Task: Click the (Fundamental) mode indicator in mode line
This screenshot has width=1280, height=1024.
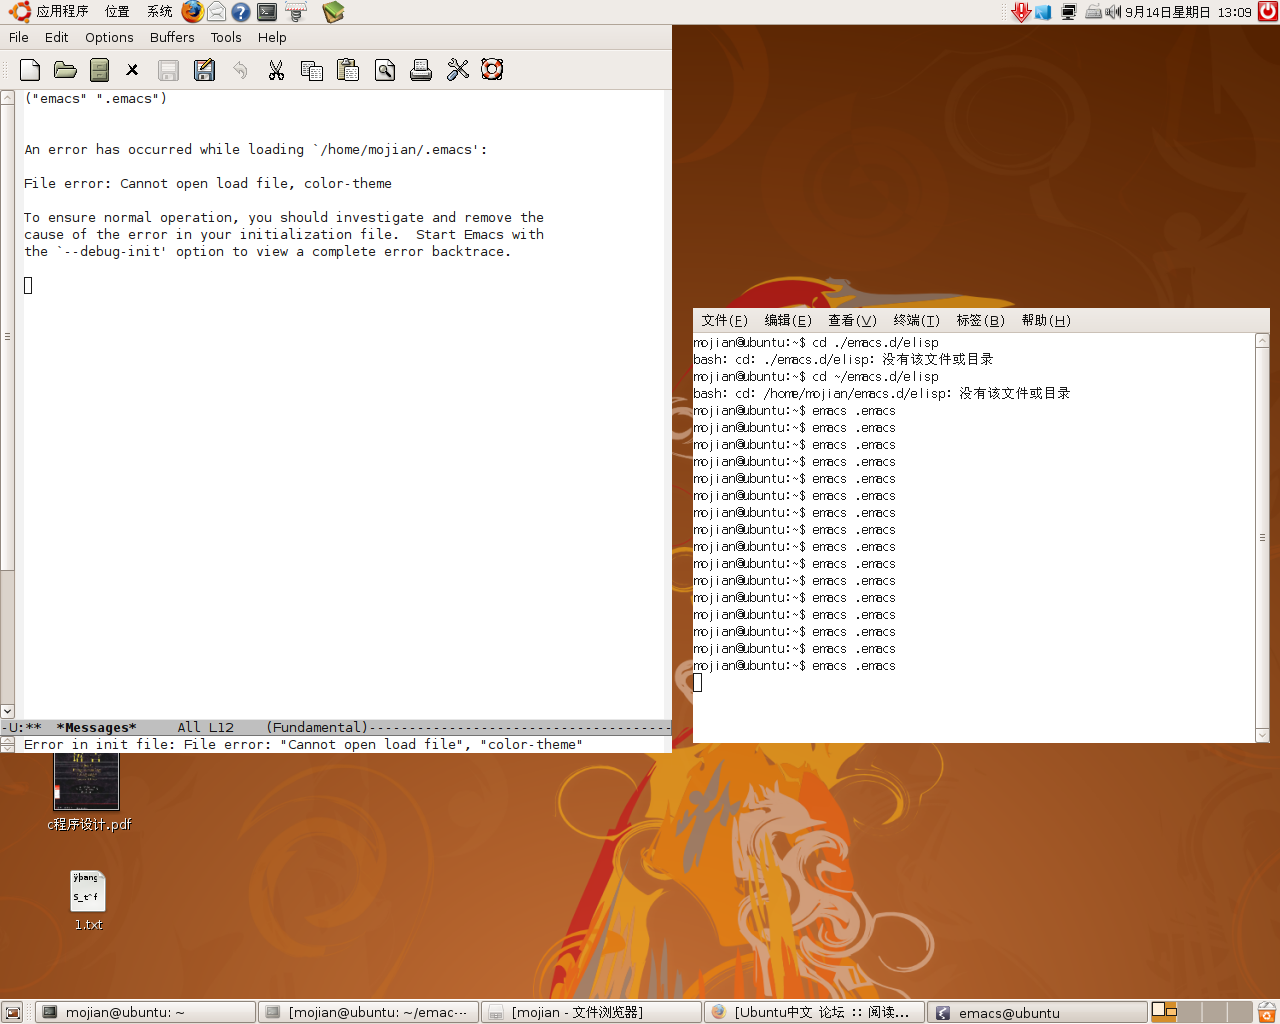Action: (317, 727)
